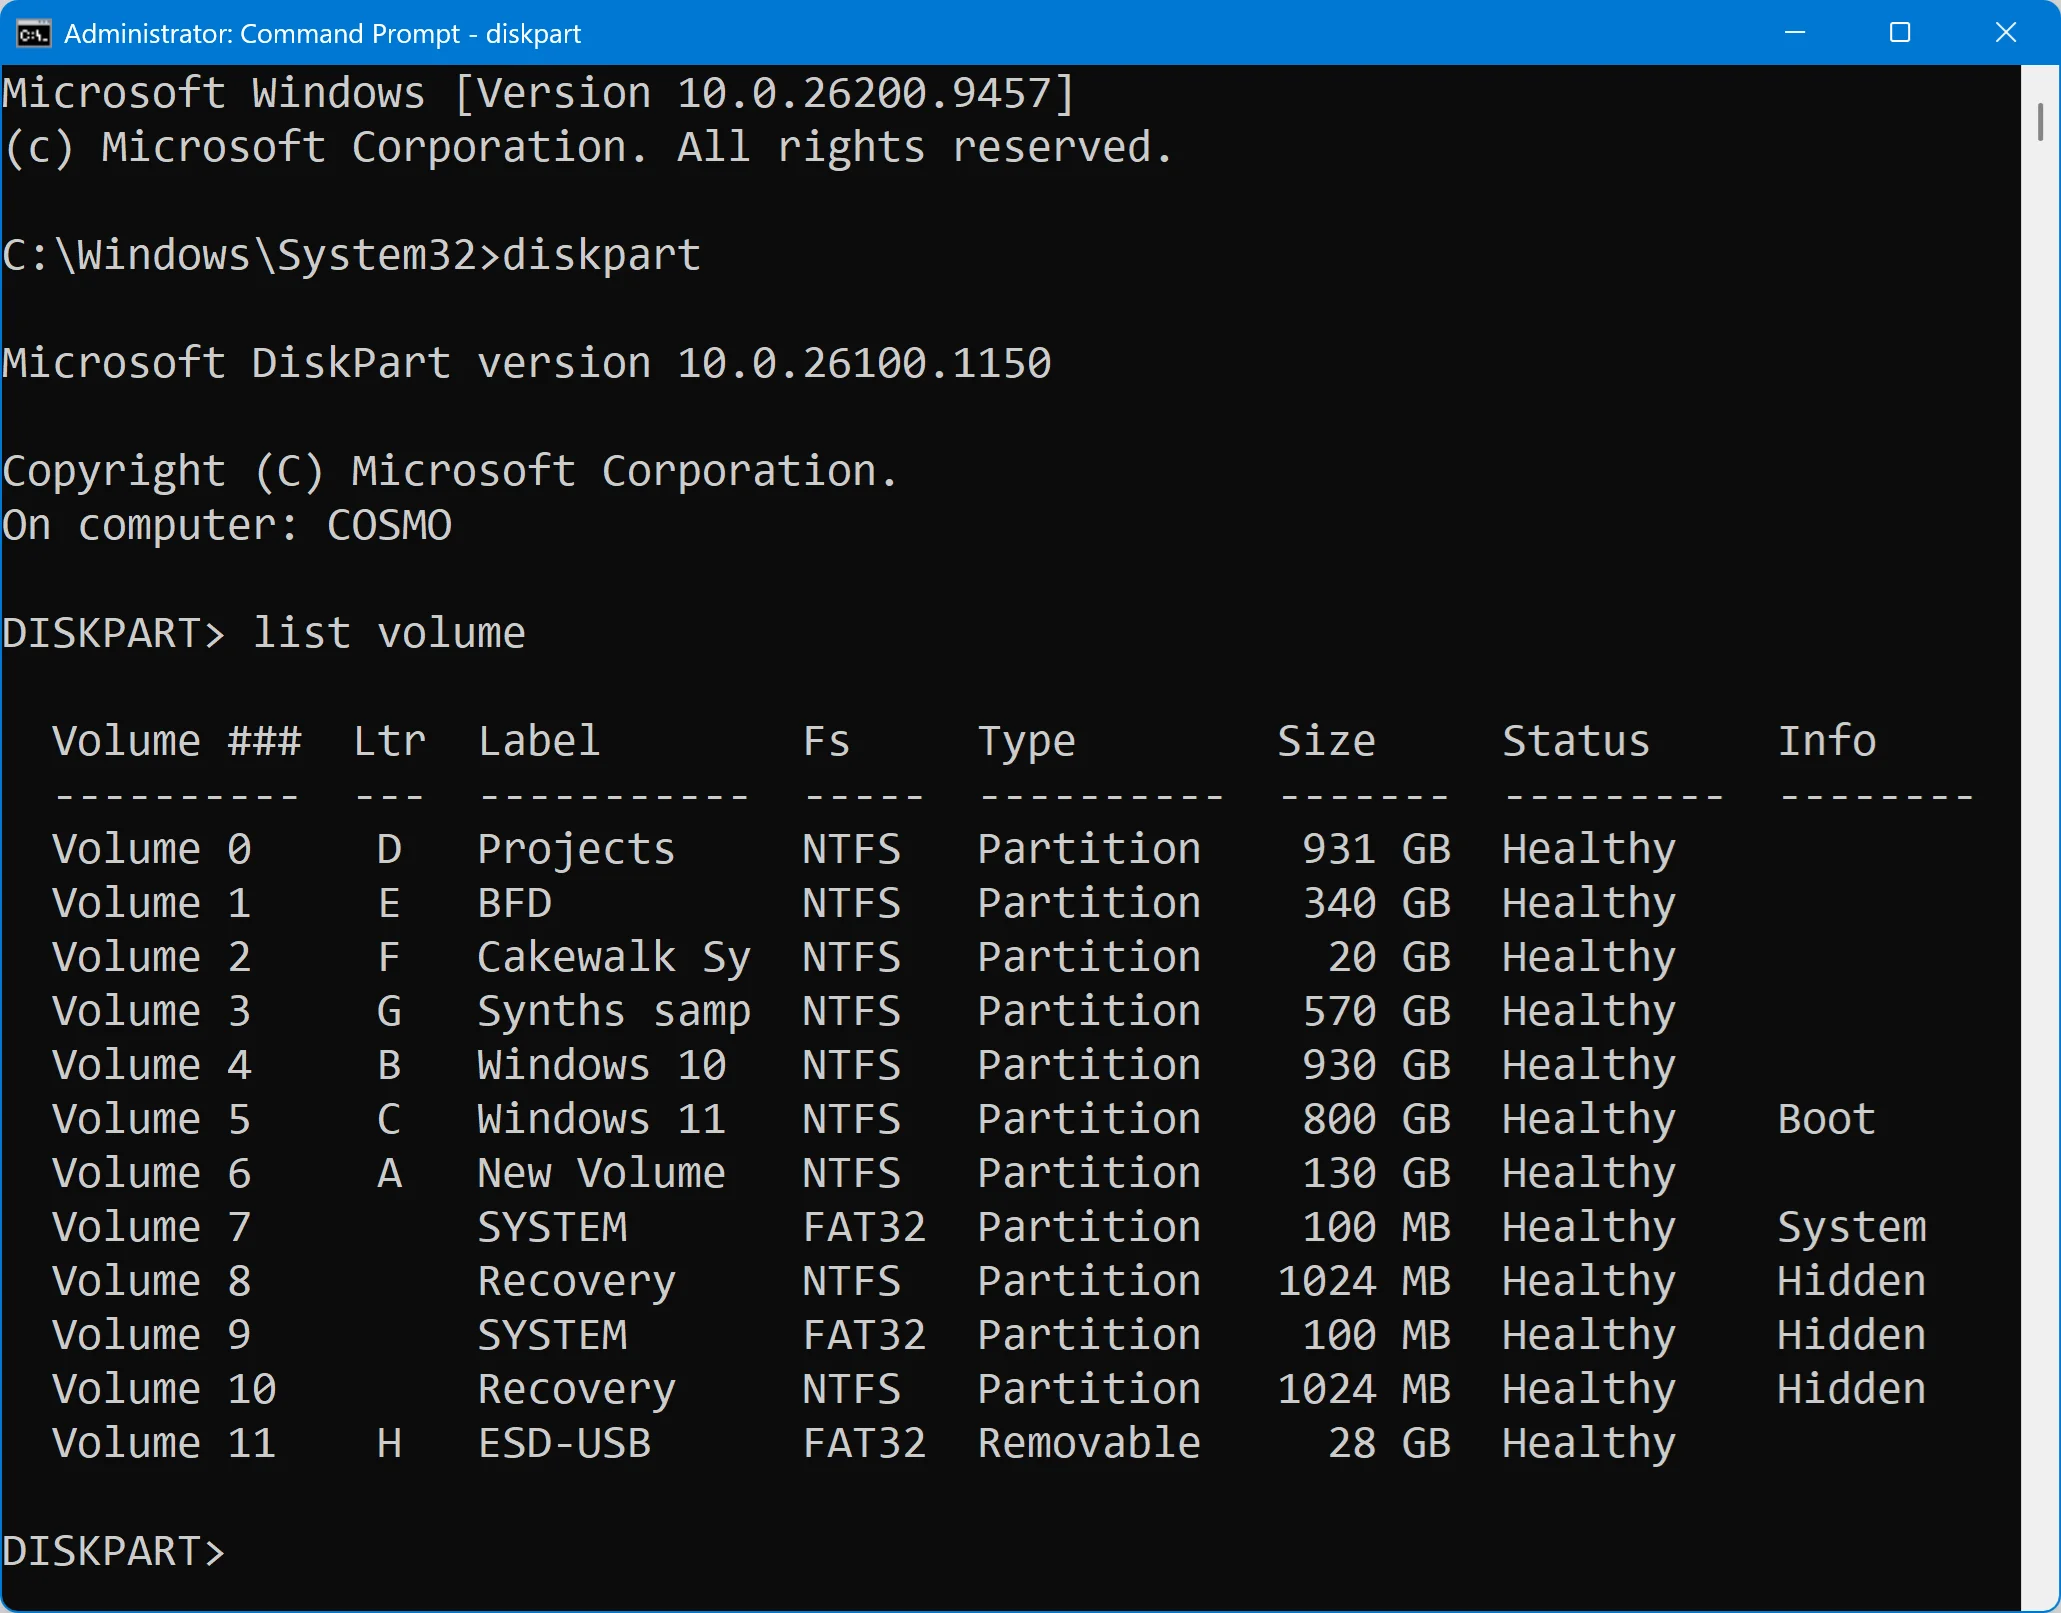Click the 'Removable' type entry
The height and width of the screenshot is (1613, 2061).
pyautogui.click(x=1089, y=1443)
